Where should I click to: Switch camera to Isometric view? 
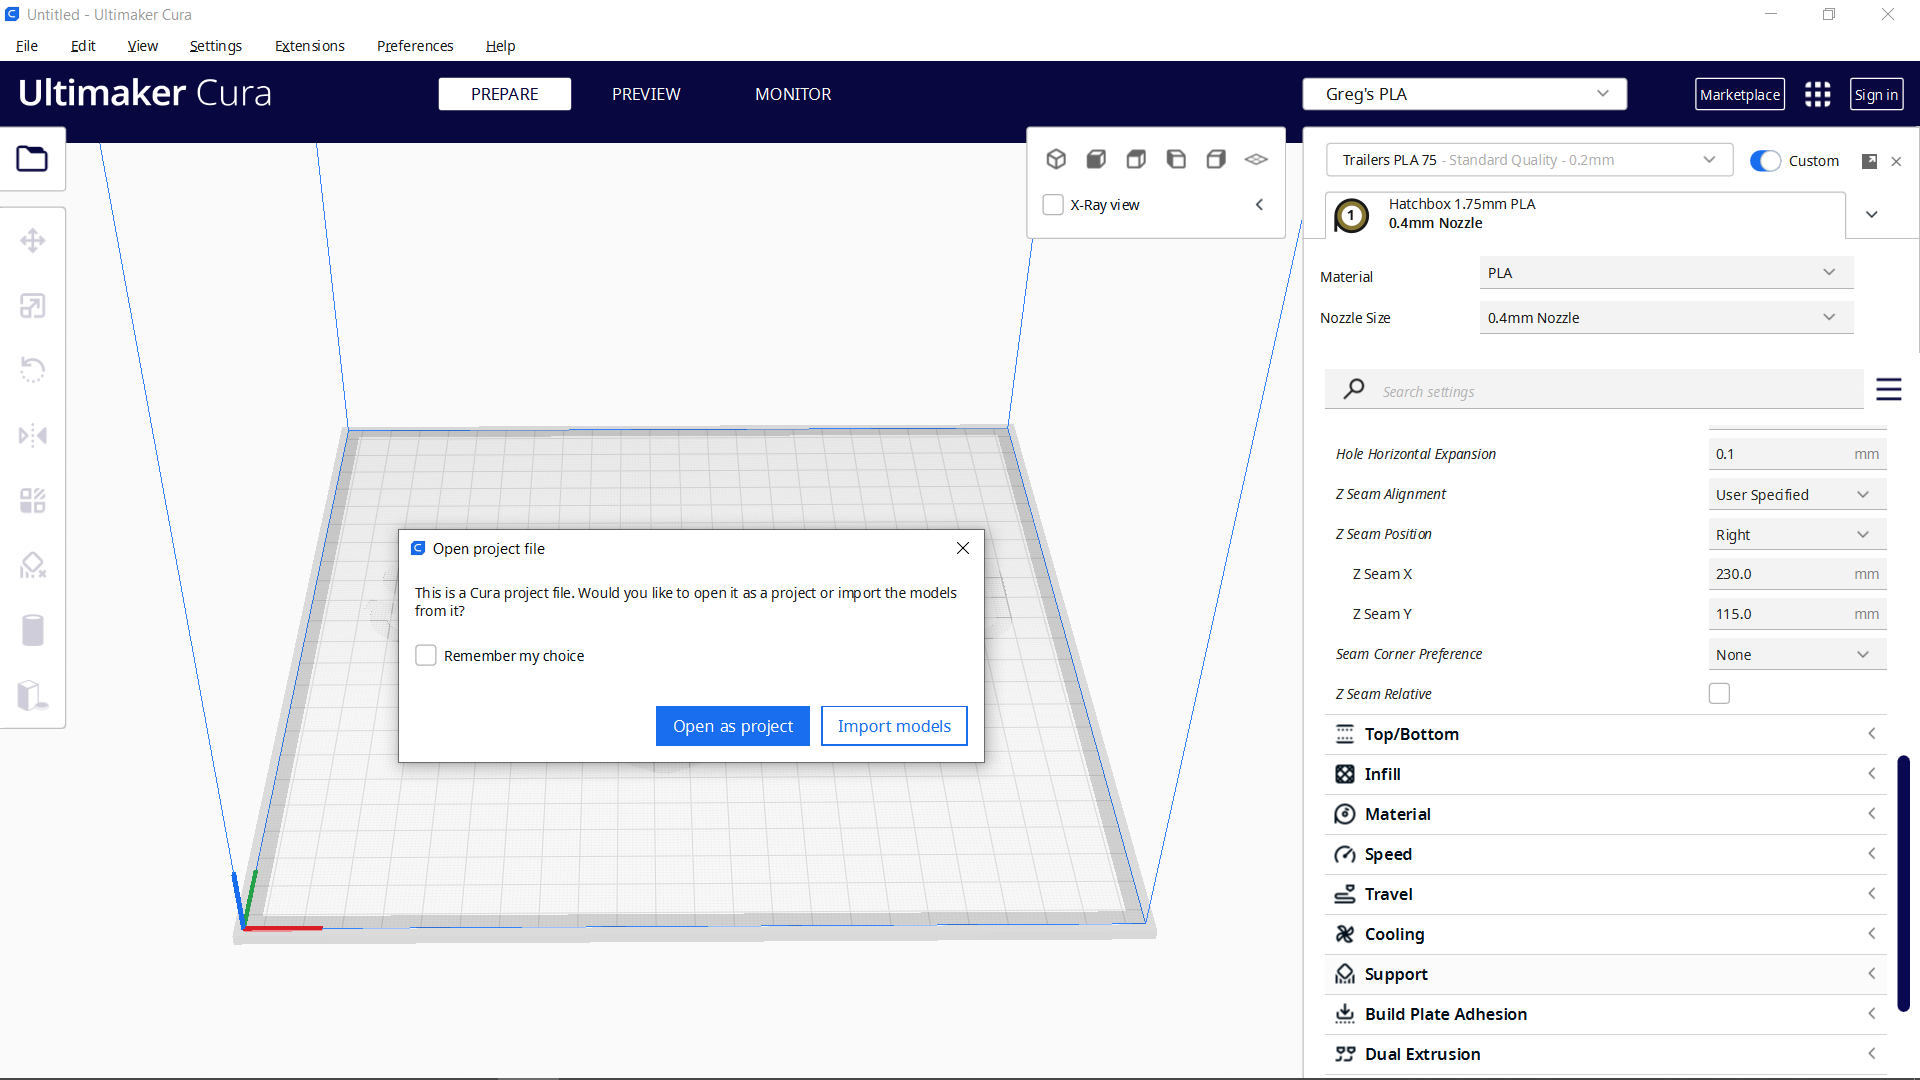(1057, 159)
